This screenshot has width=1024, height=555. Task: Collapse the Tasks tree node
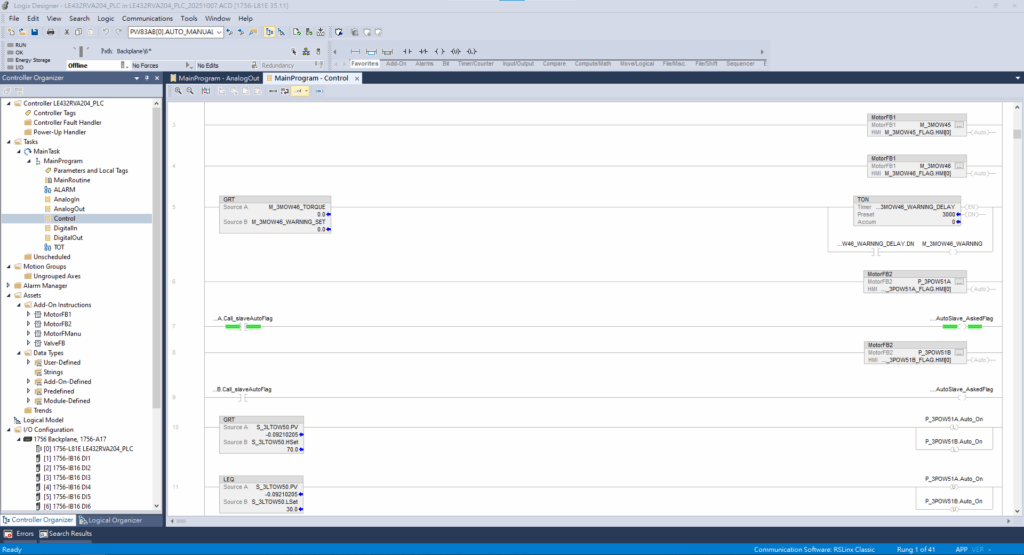pyautogui.click(x=9, y=142)
